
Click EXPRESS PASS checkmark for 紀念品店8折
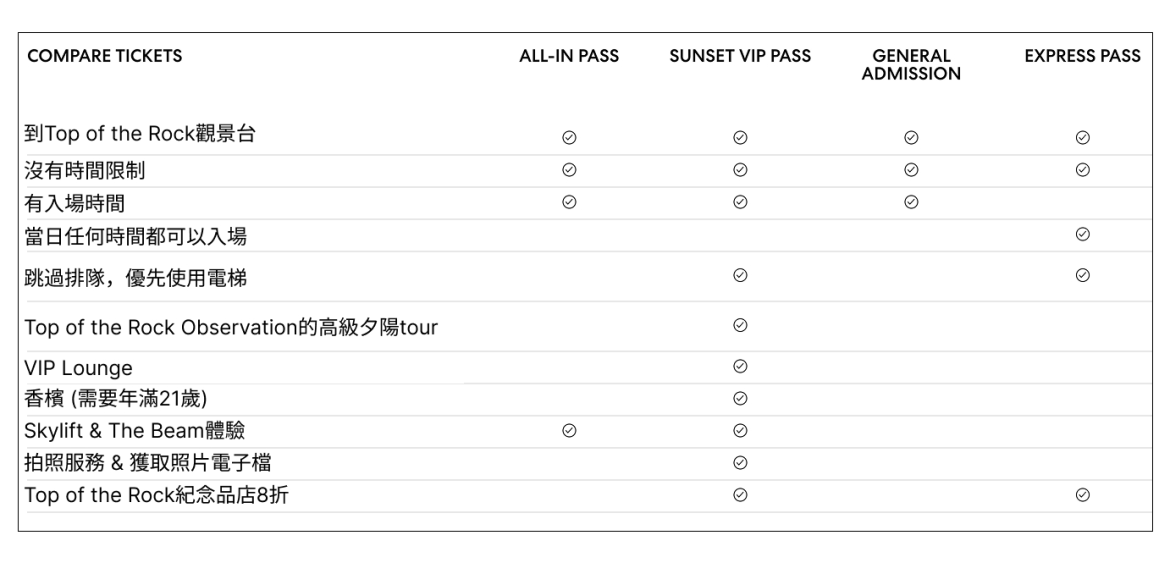(x=1082, y=494)
